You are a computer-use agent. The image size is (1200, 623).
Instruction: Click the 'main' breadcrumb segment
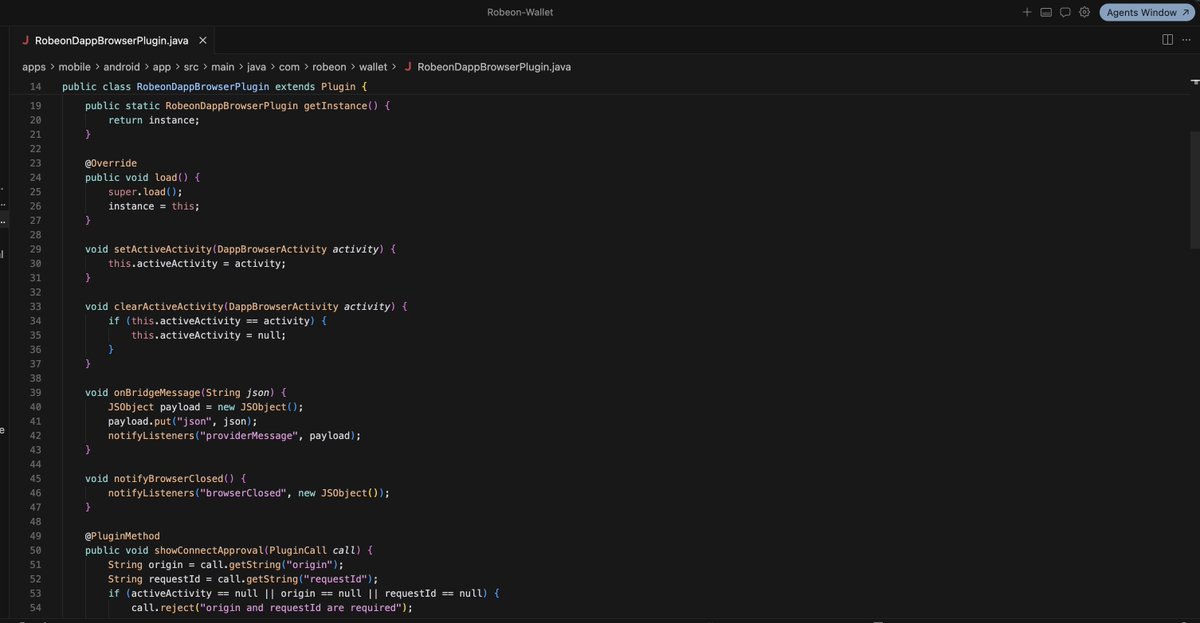tap(223, 67)
